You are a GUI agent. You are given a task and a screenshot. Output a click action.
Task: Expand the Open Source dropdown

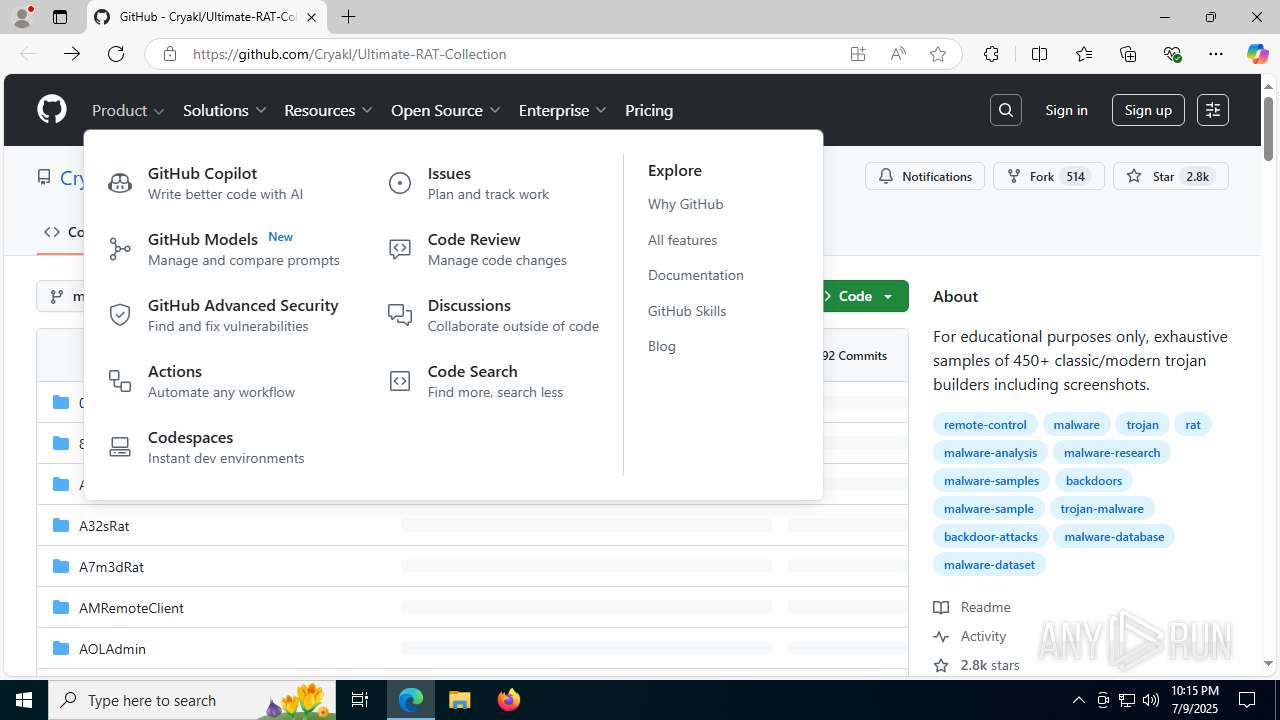(x=446, y=110)
